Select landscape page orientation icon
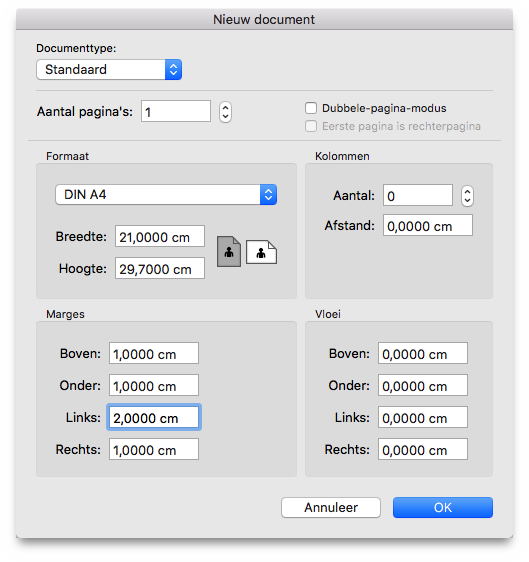 pos(261,252)
